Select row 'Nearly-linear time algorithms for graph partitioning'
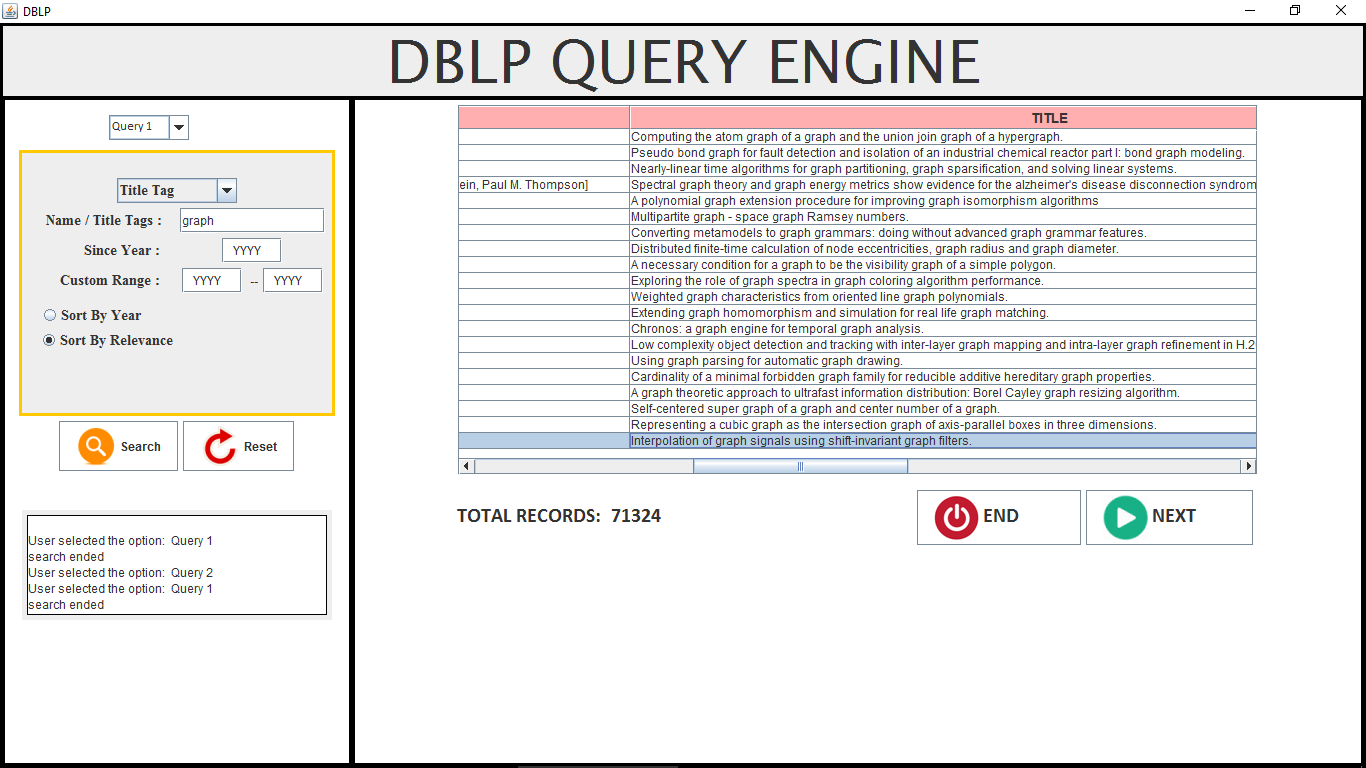 (857, 169)
